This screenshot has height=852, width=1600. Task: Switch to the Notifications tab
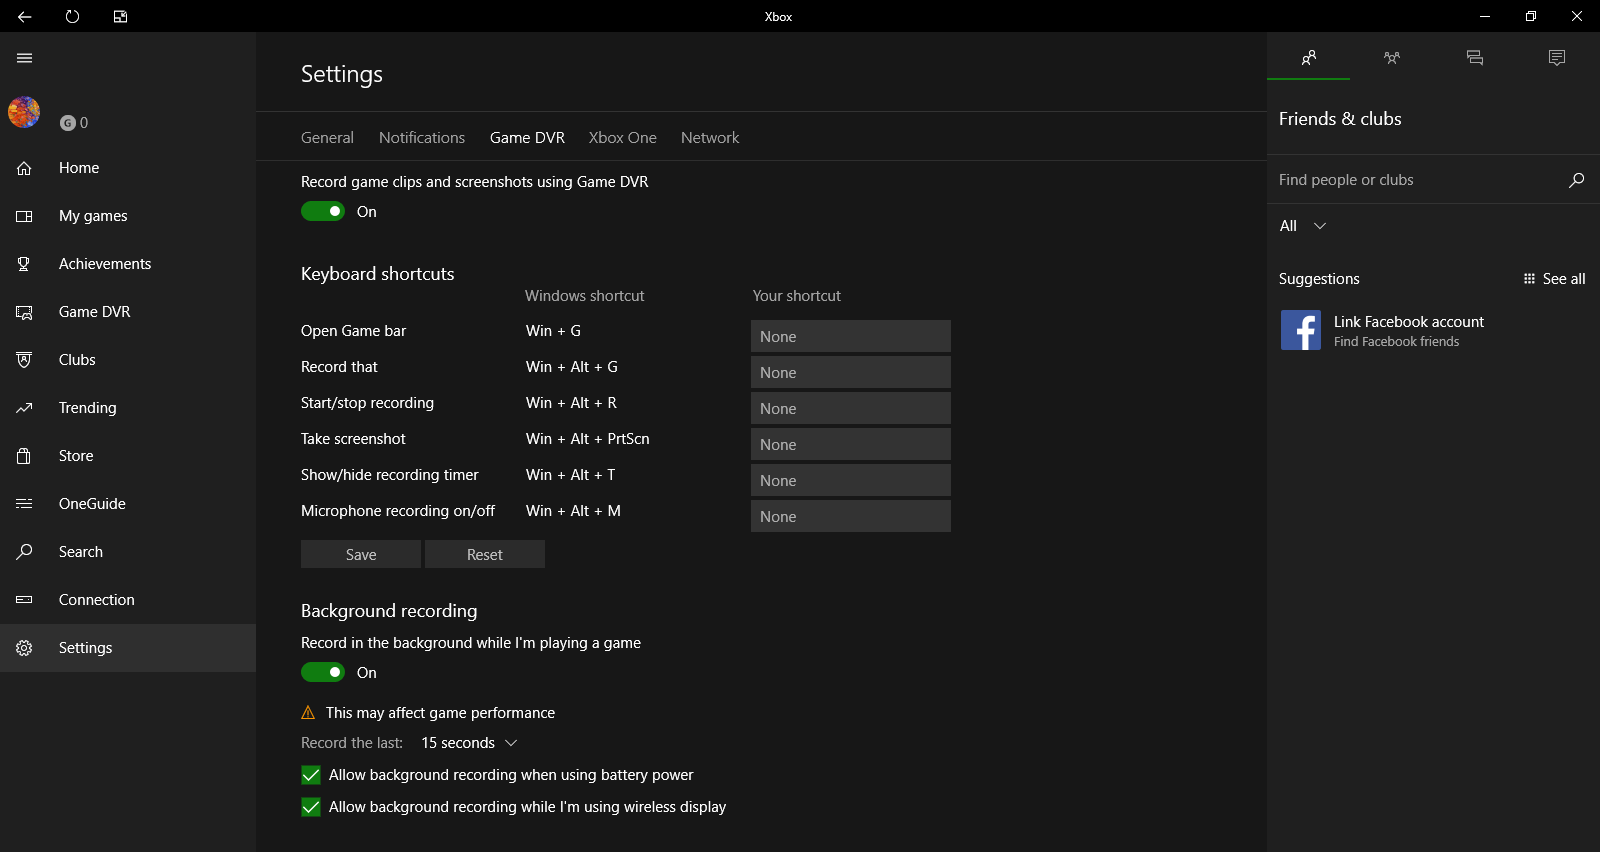[x=422, y=138]
